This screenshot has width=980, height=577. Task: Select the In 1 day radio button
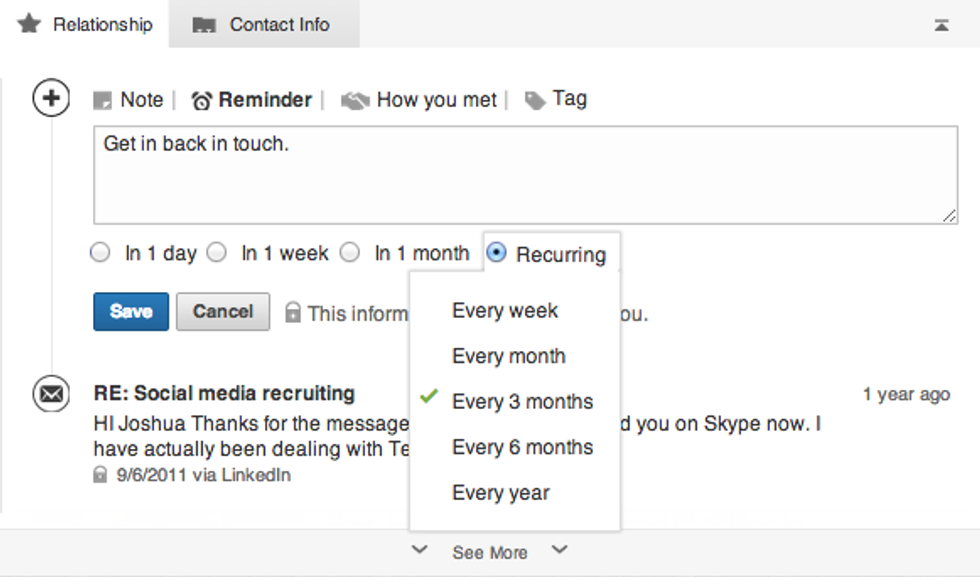pyautogui.click(x=100, y=253)
